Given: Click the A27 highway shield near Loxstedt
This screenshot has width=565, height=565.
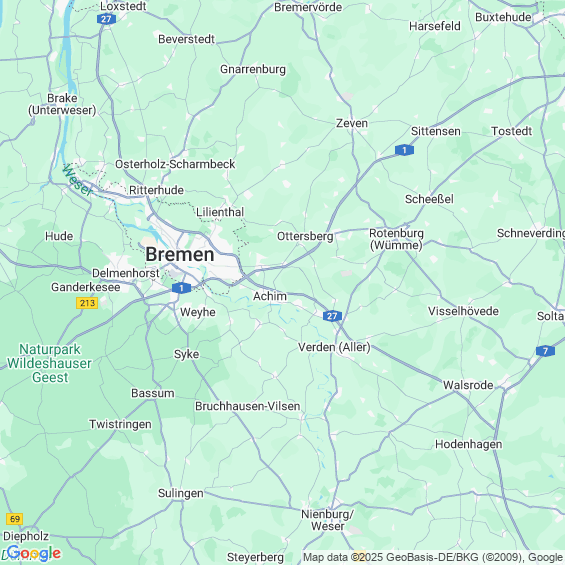Looking at the screenshot, I should [x=106, y=19].
